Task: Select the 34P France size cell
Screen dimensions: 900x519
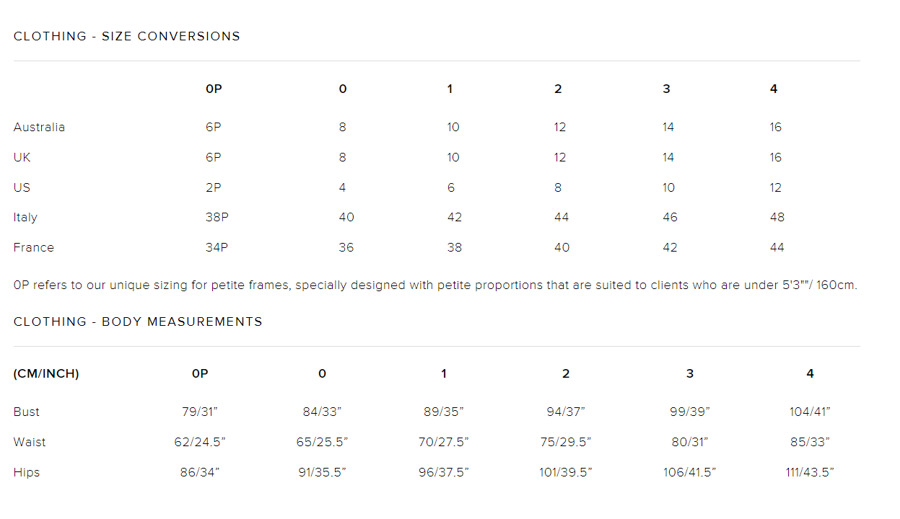Action: tap(217, 247)
